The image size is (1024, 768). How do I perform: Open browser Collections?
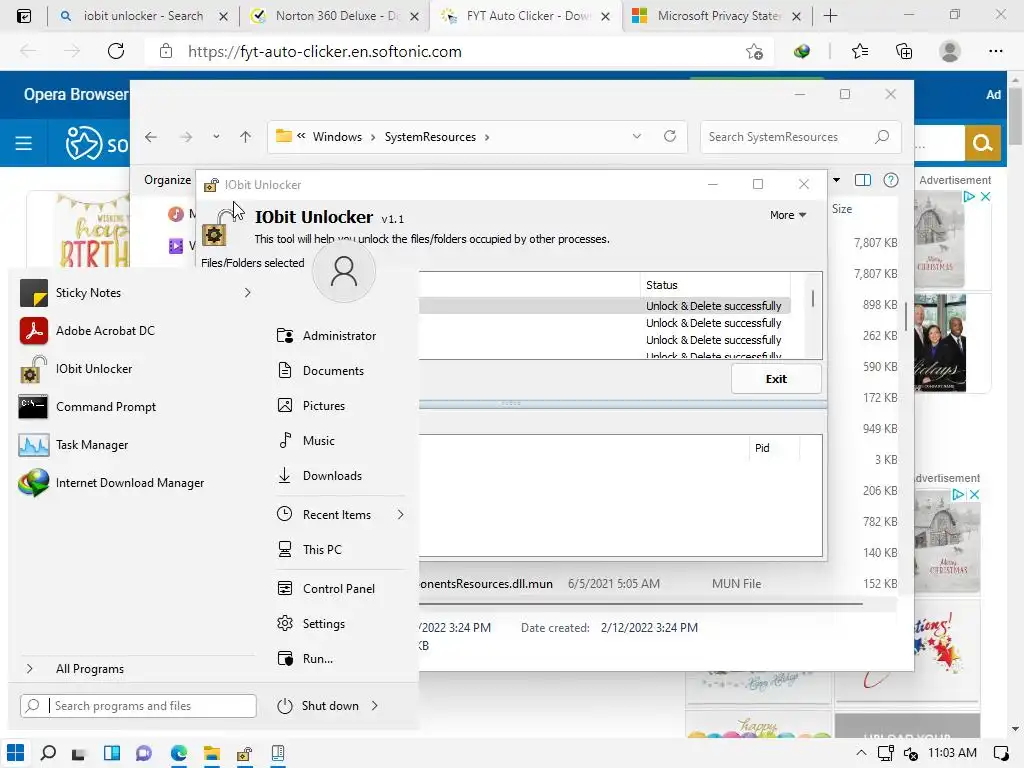[x=904, y=51]
